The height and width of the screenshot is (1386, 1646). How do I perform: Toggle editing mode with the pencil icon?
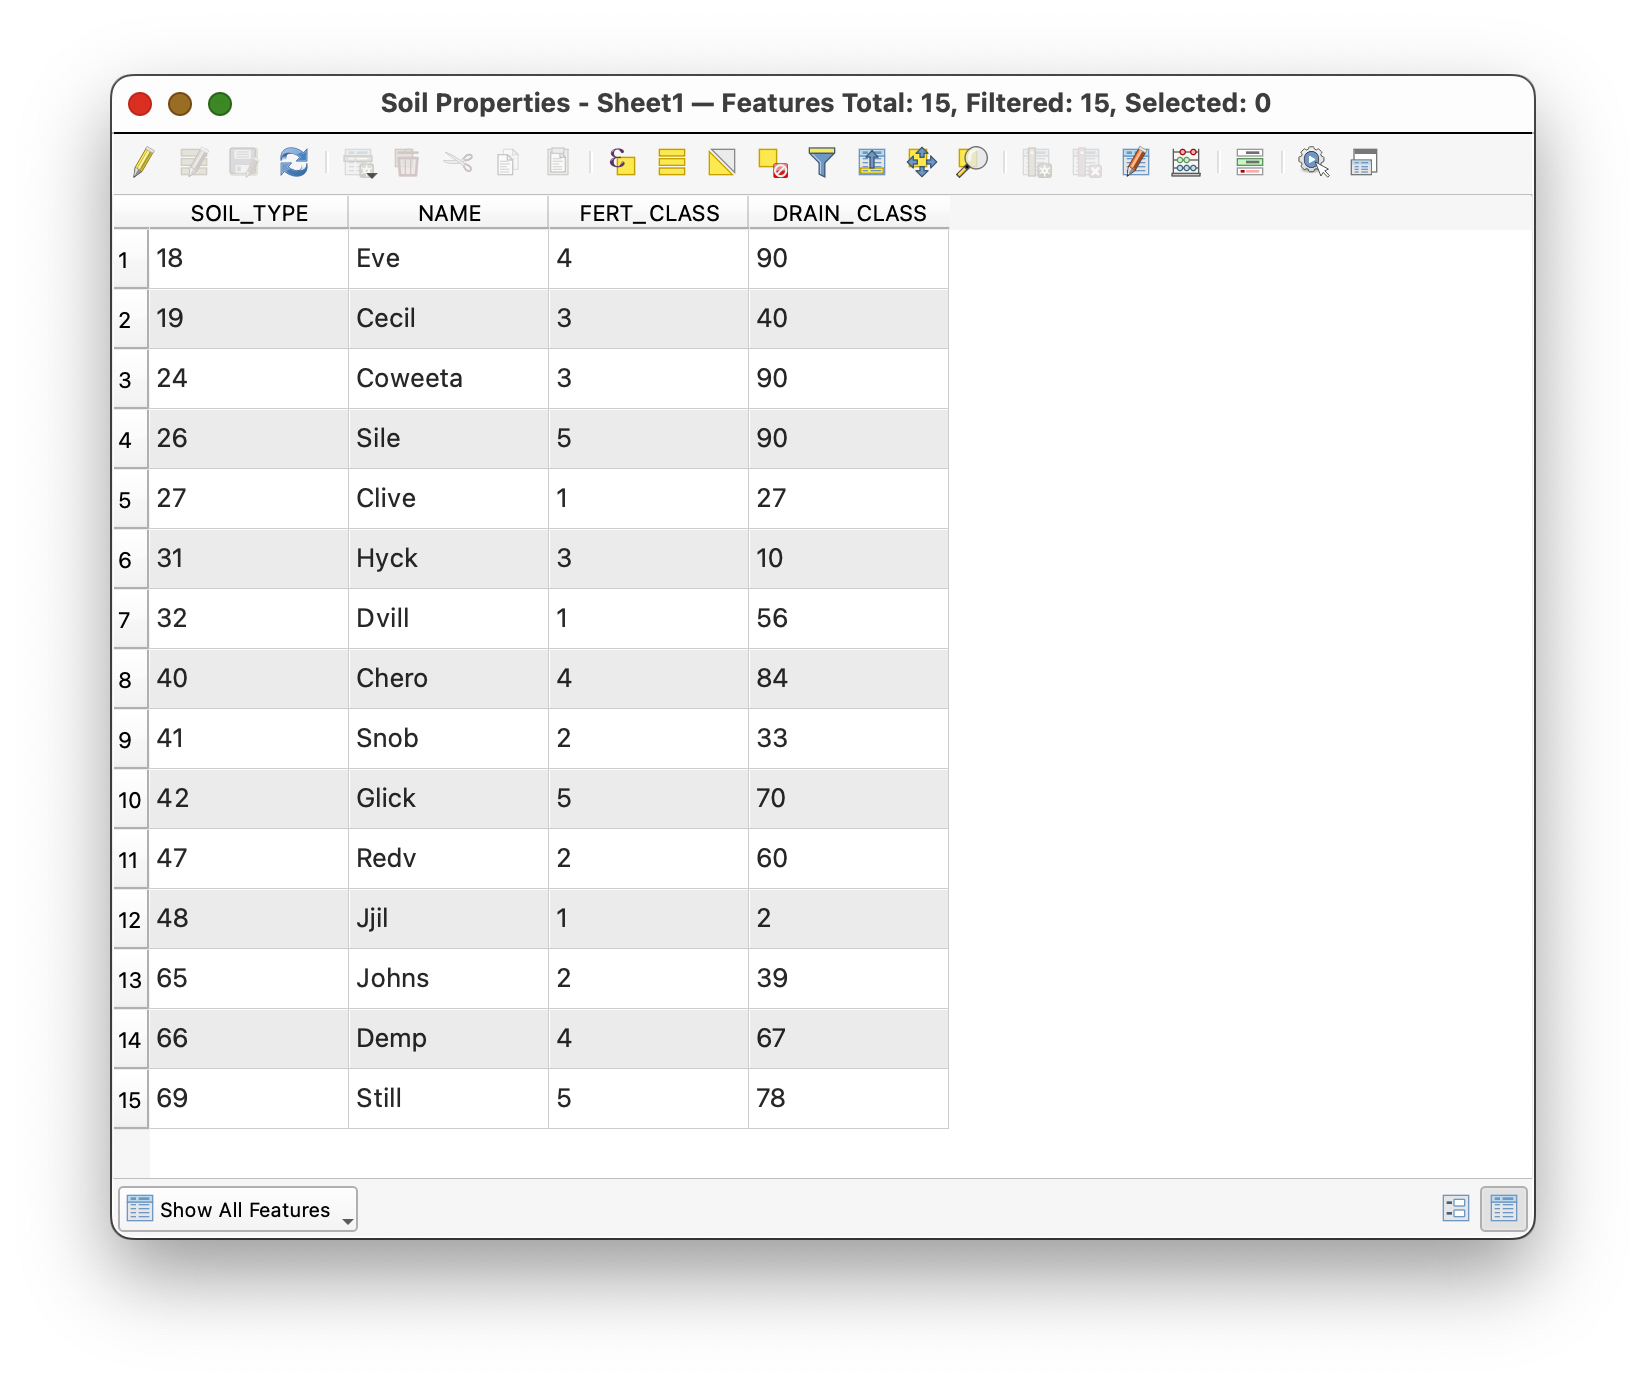[x=143, y=162]
